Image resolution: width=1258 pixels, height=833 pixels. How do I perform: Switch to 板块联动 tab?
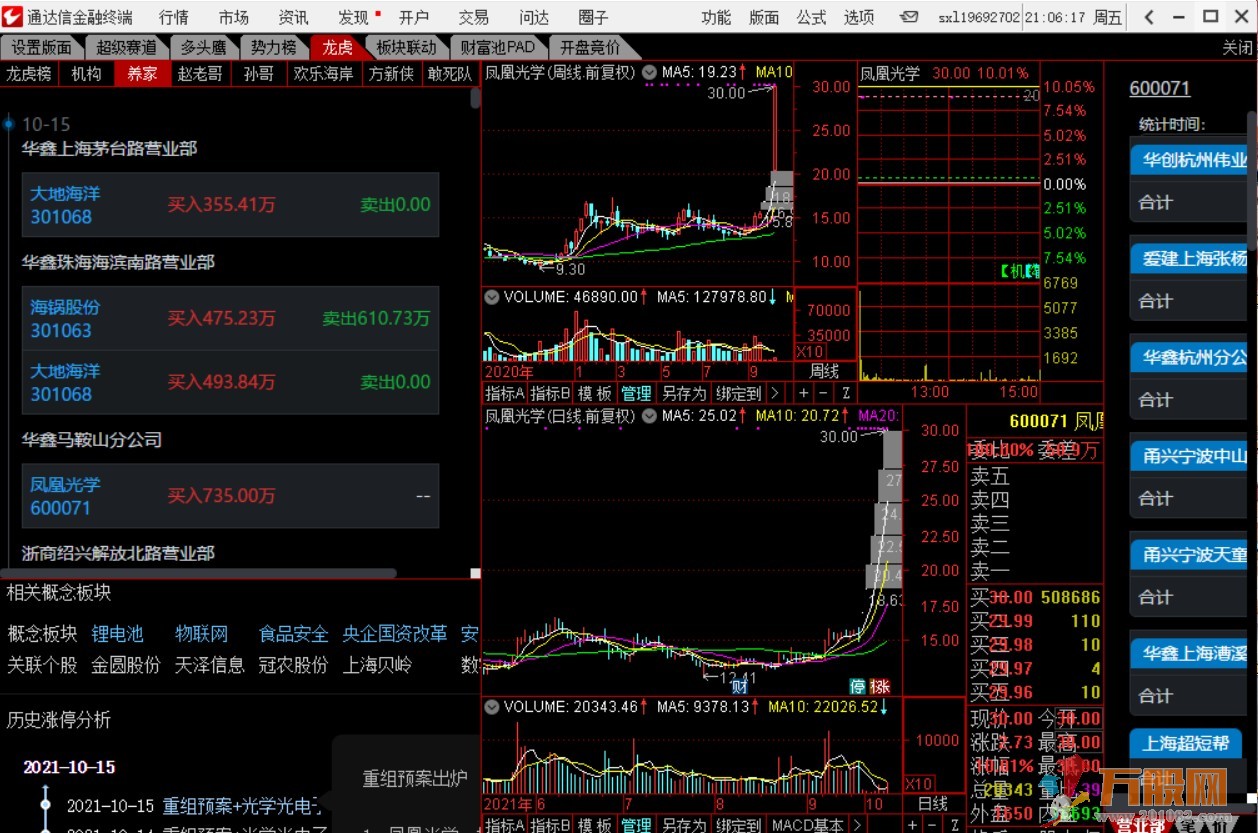click(x=406, y=47)
